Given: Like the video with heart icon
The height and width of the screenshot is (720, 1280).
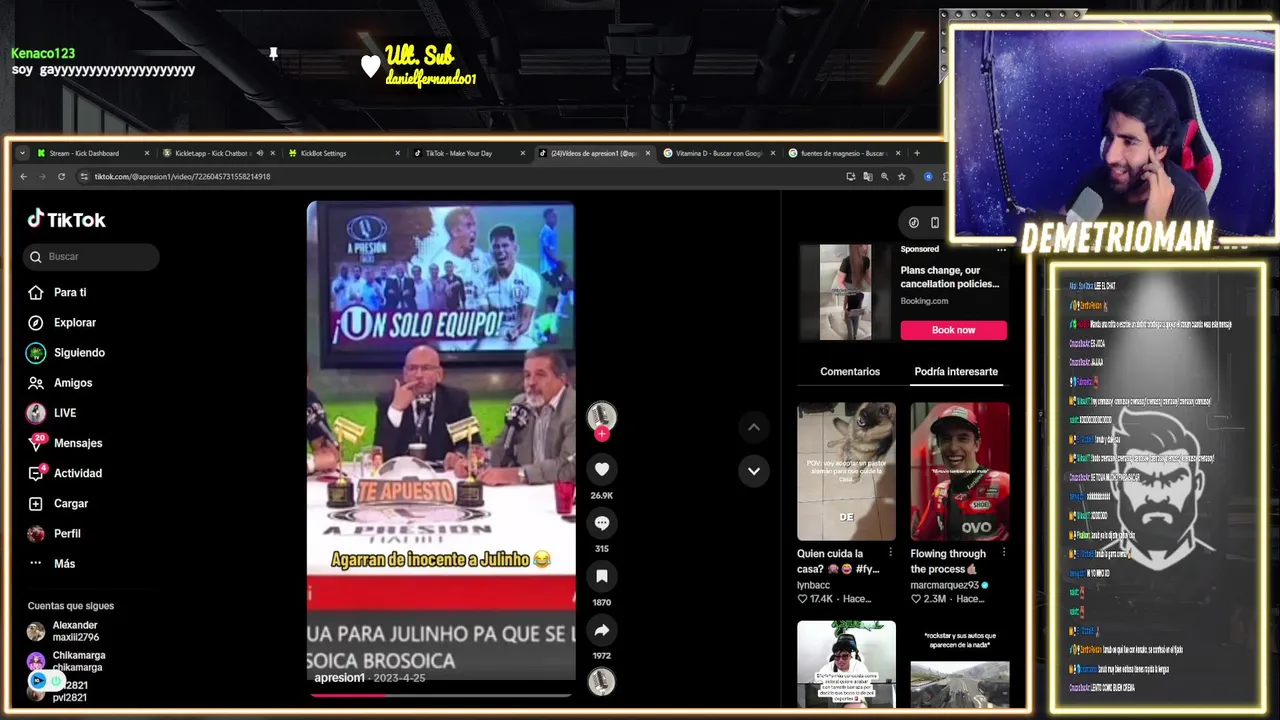Looking at the screenshot, I should (602, 469).
